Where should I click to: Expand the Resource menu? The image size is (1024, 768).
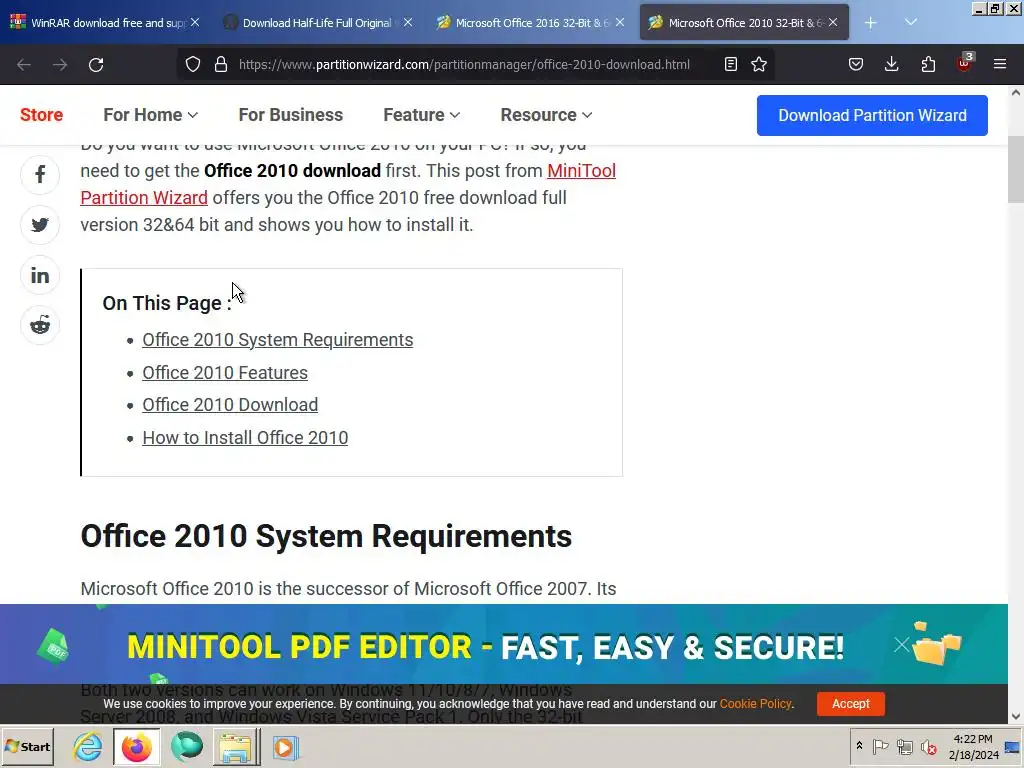coord(546,115)
